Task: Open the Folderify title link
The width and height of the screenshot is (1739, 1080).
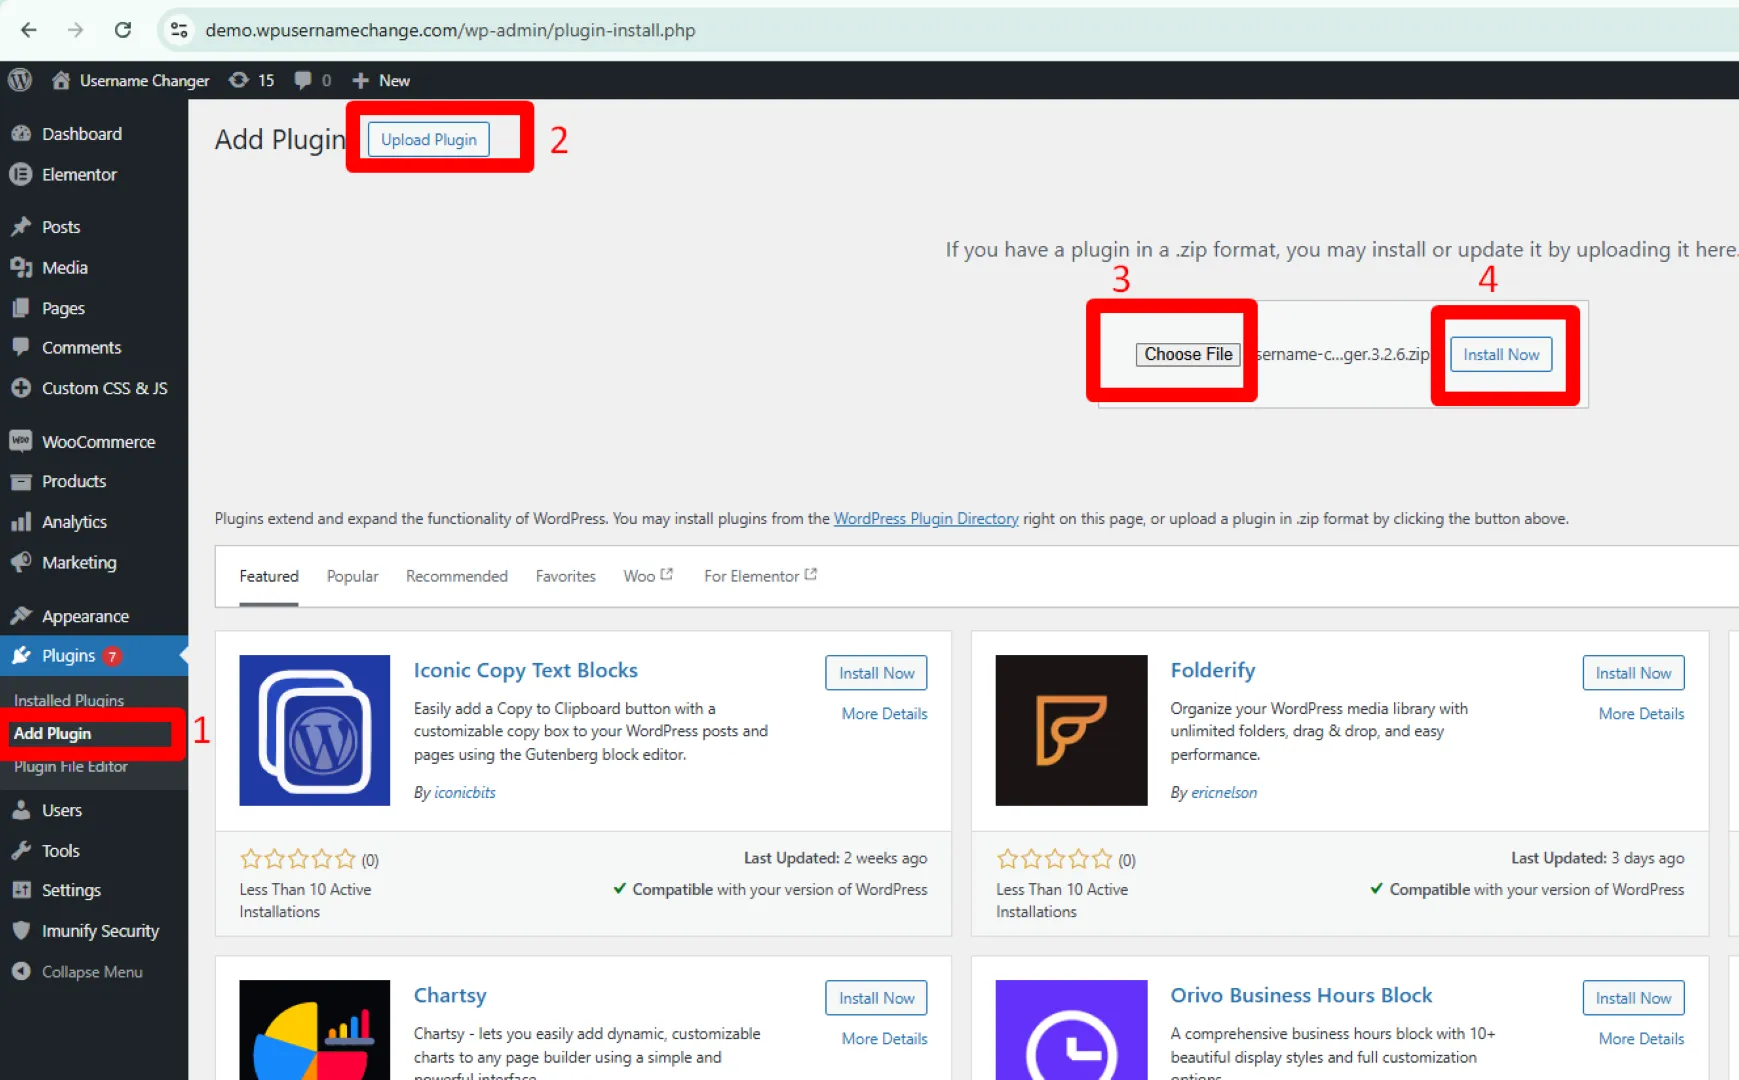Action: tap(1213, 671)
